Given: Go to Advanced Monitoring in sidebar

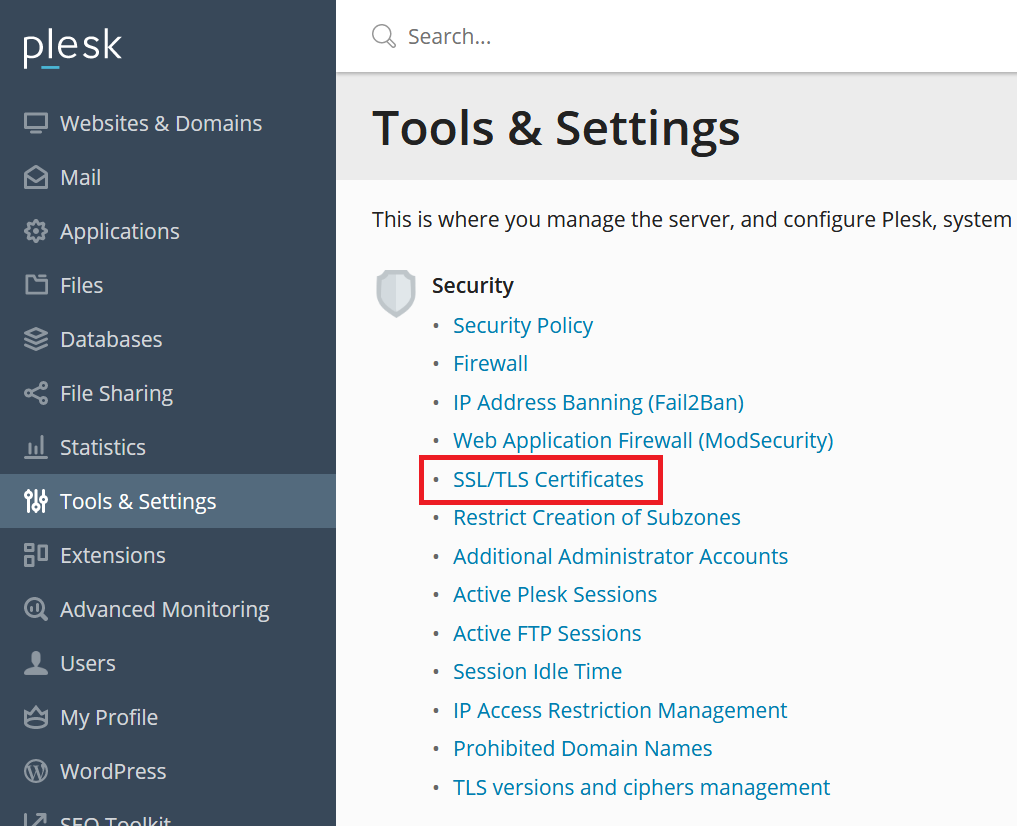Looking at the screenshot, I should [164, 609].
